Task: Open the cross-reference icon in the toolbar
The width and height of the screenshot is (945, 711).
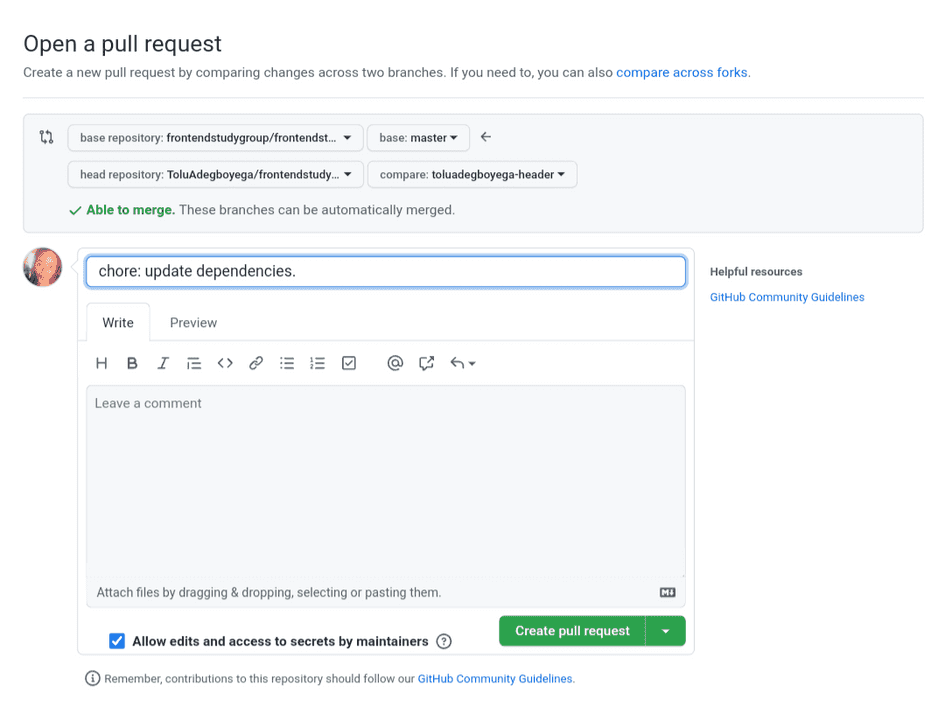Action: (426, 363)
